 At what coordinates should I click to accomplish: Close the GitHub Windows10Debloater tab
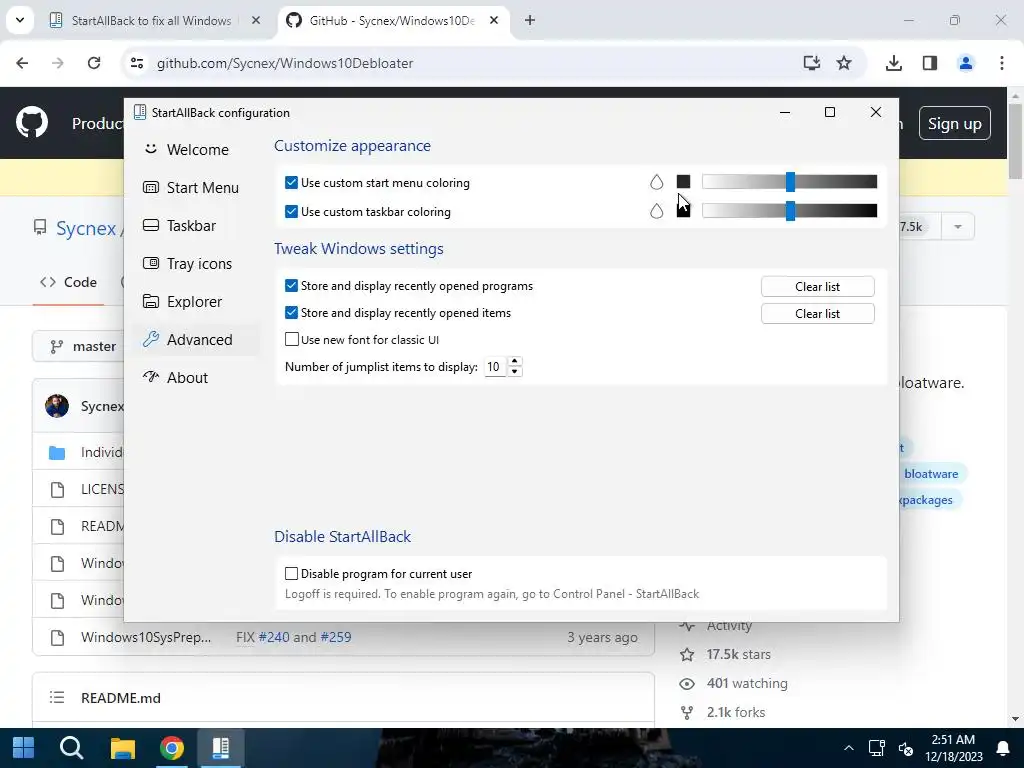pyautogui.click(x=494, y=20)
